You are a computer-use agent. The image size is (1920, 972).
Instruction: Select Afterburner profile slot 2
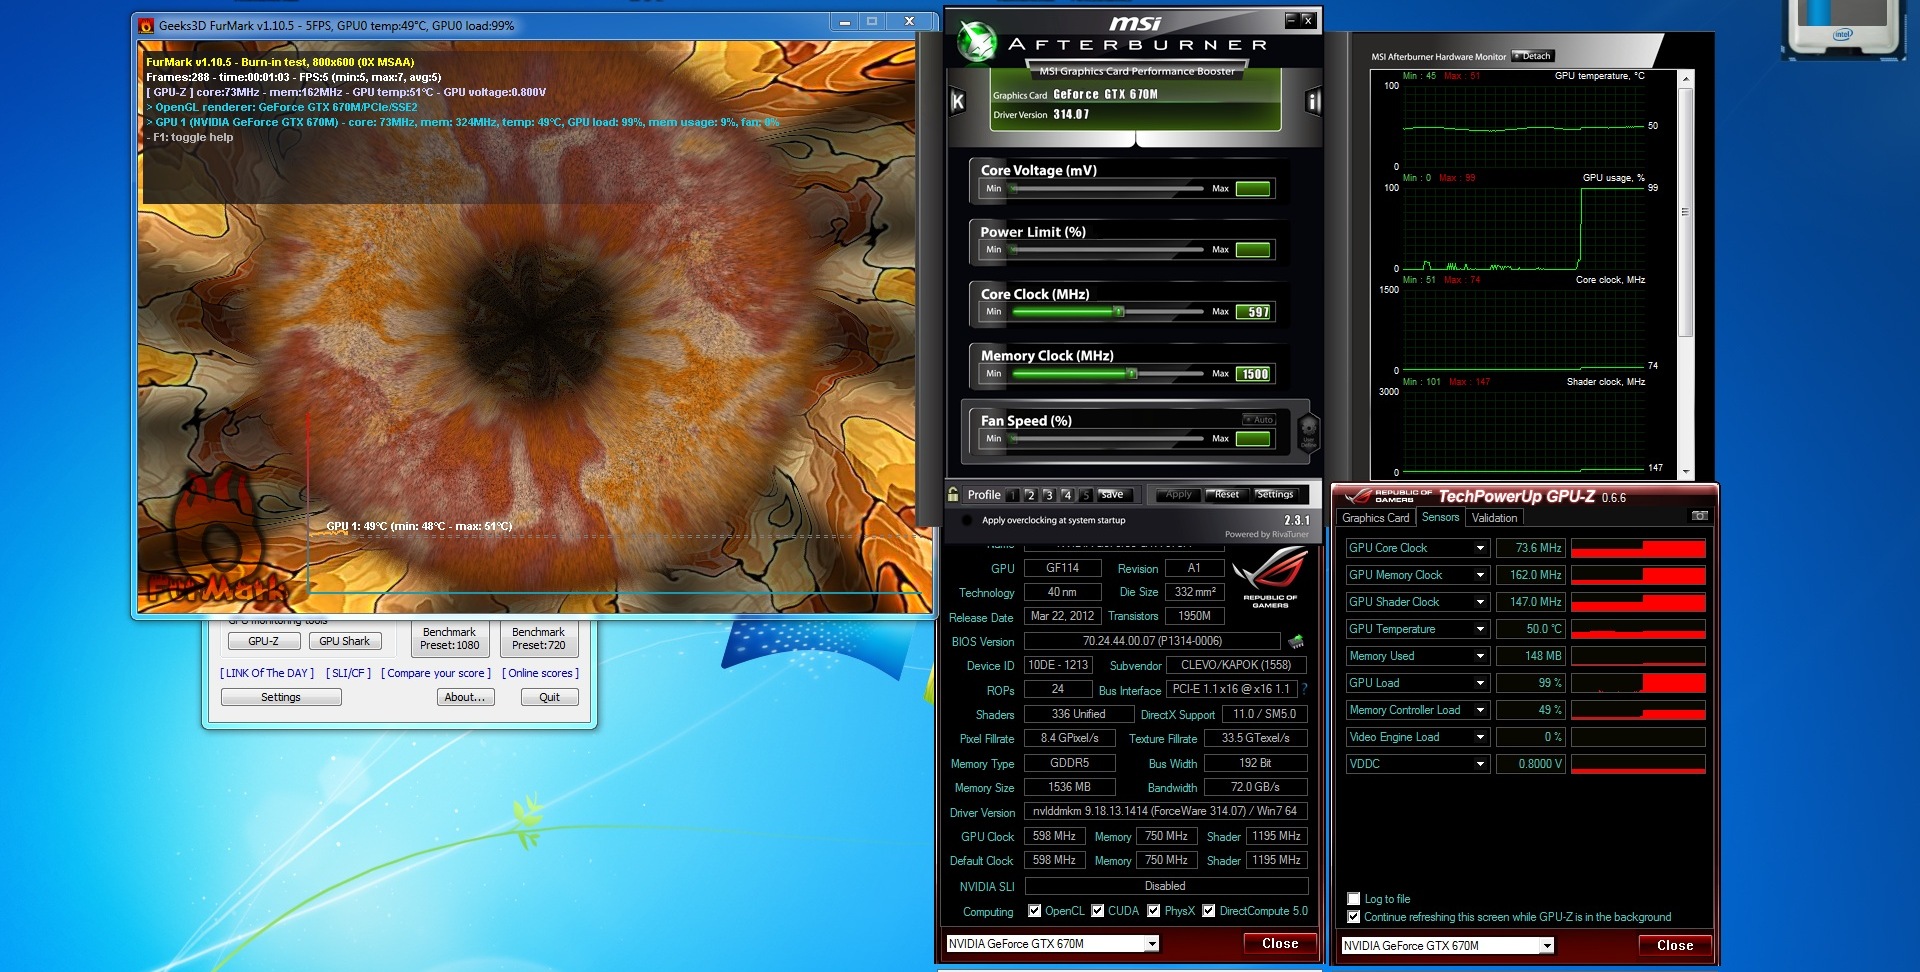(1031, 495)
